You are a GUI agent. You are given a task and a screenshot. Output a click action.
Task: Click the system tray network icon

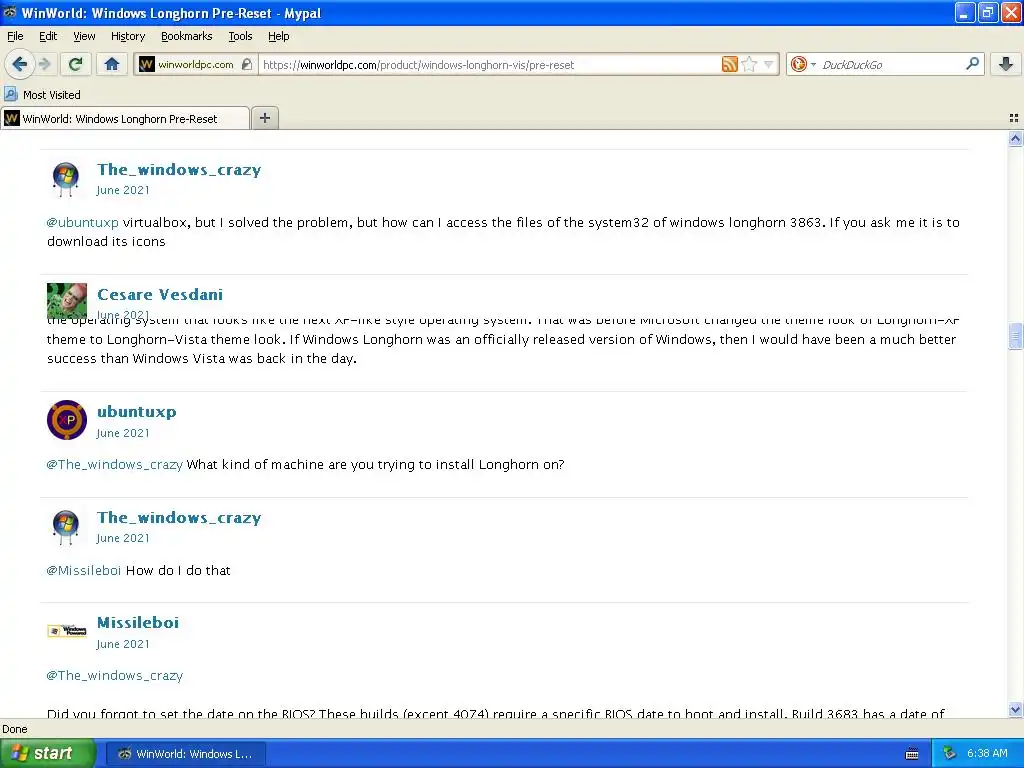tap(950, 753)
